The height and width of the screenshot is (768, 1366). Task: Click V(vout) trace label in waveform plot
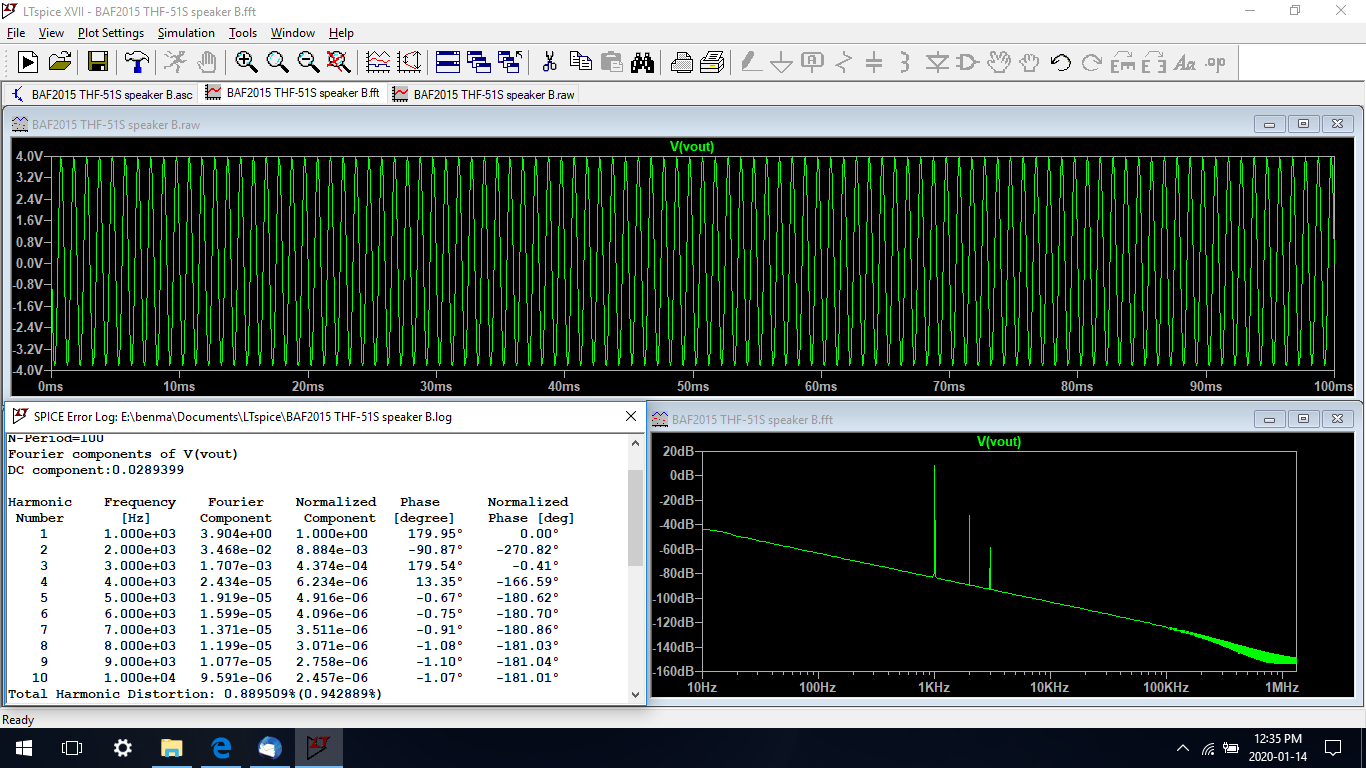[x=692, y=147]
